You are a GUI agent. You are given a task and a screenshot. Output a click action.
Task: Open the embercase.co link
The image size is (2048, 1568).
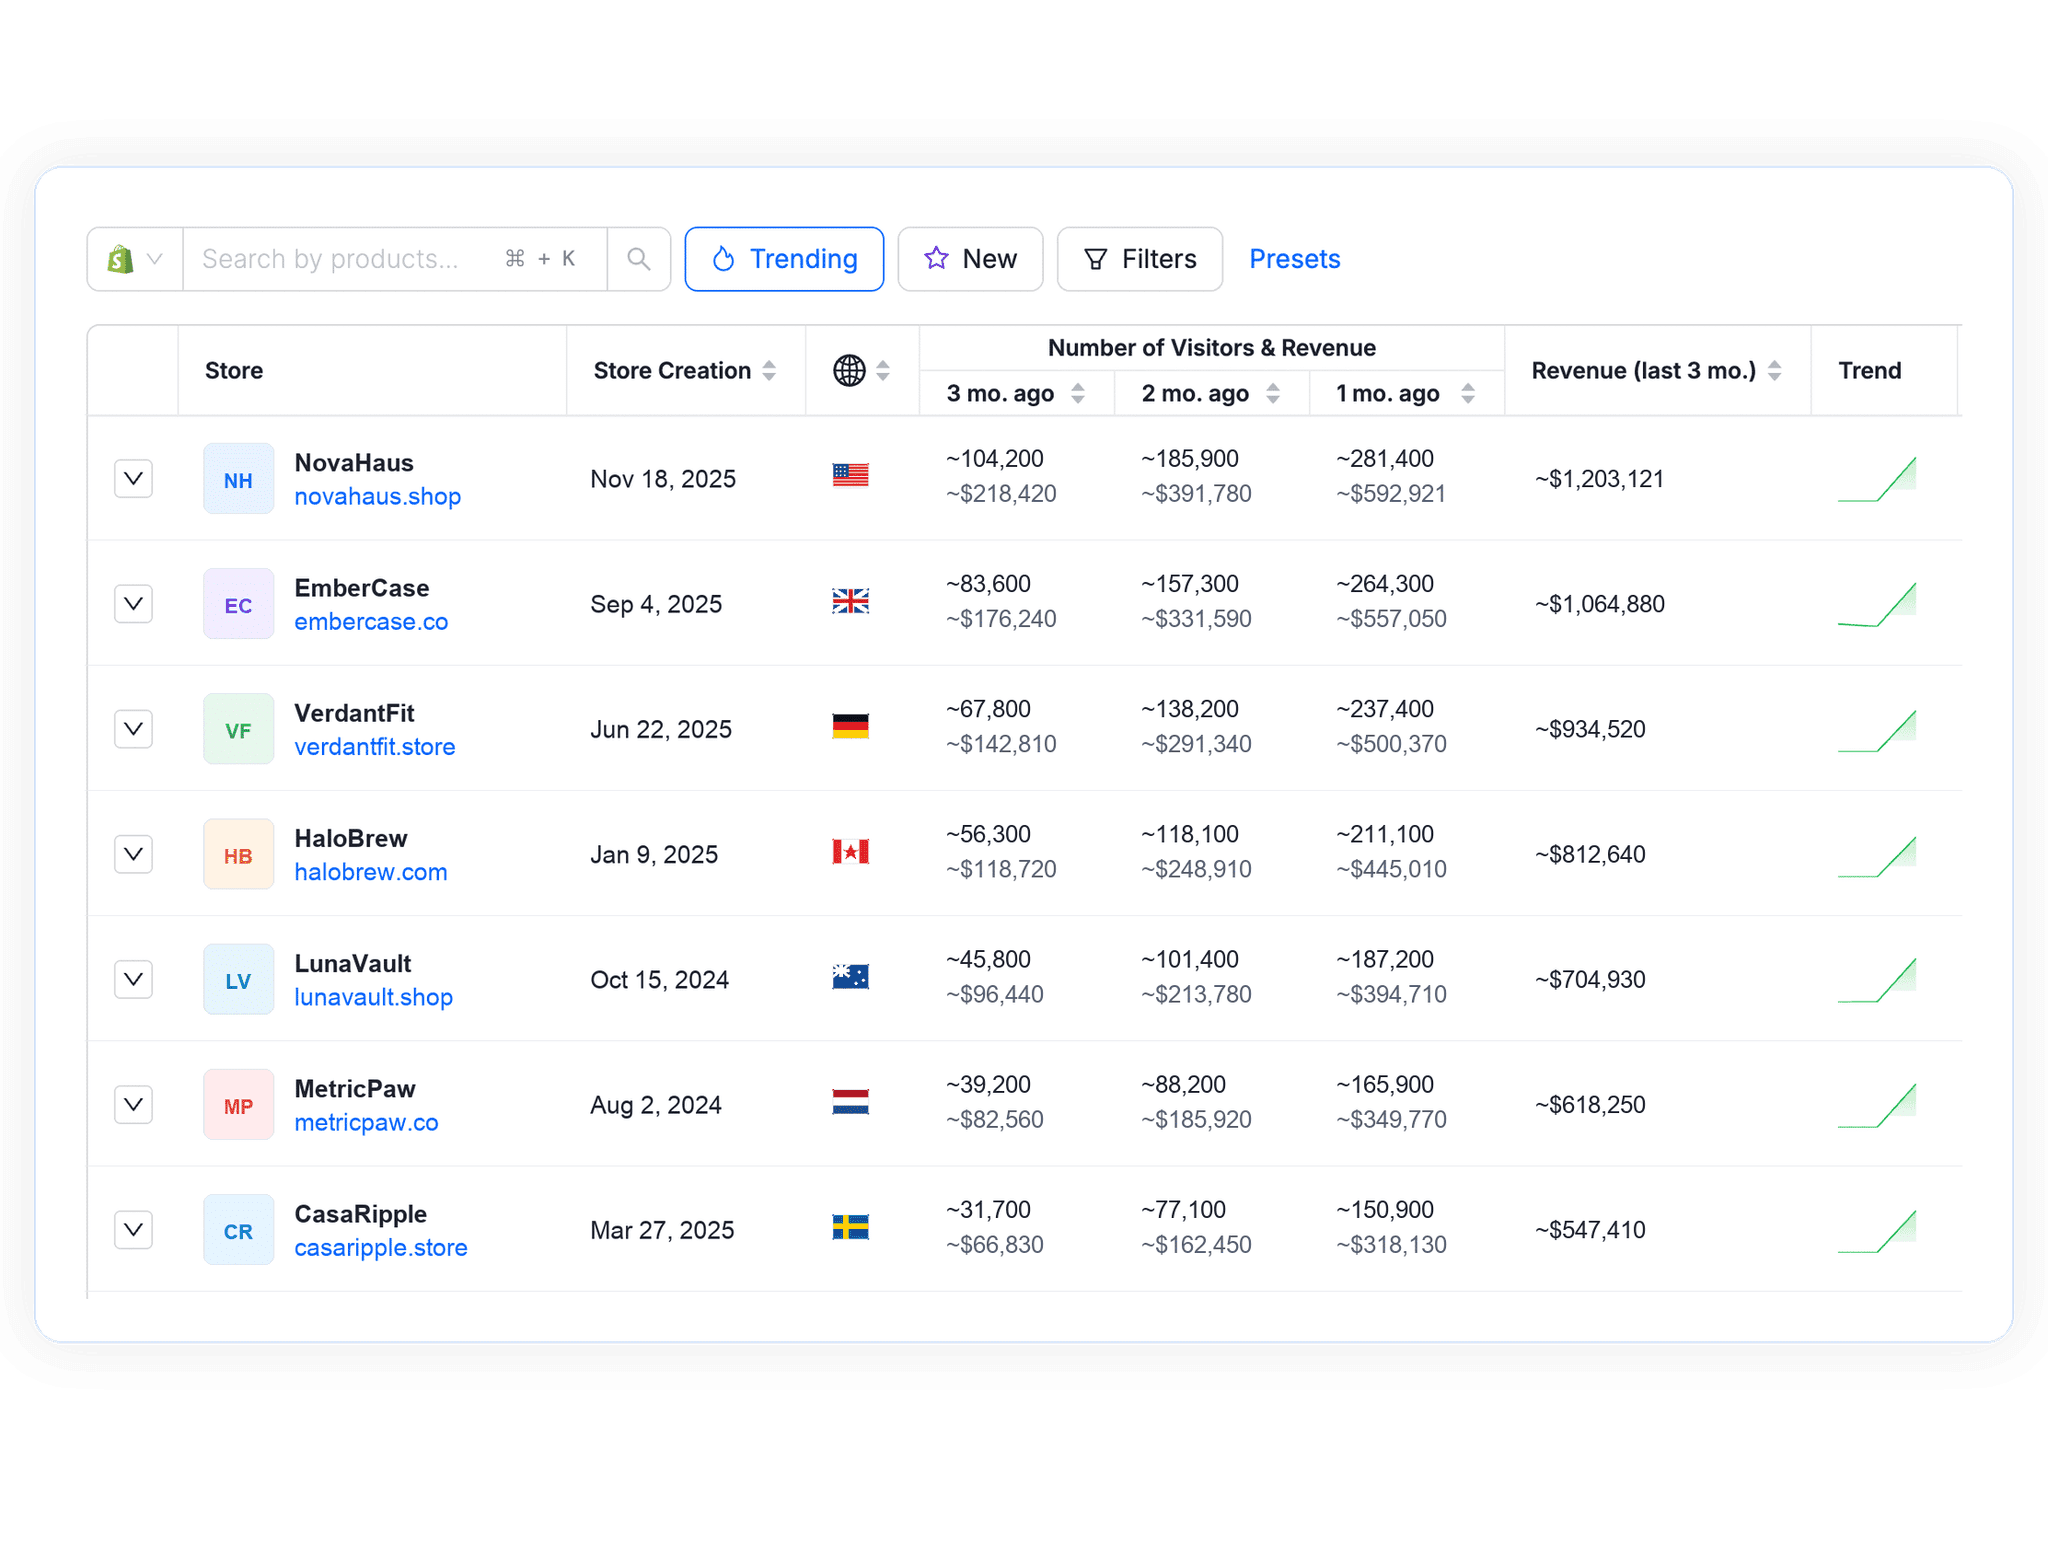click(x=371, y=622)
